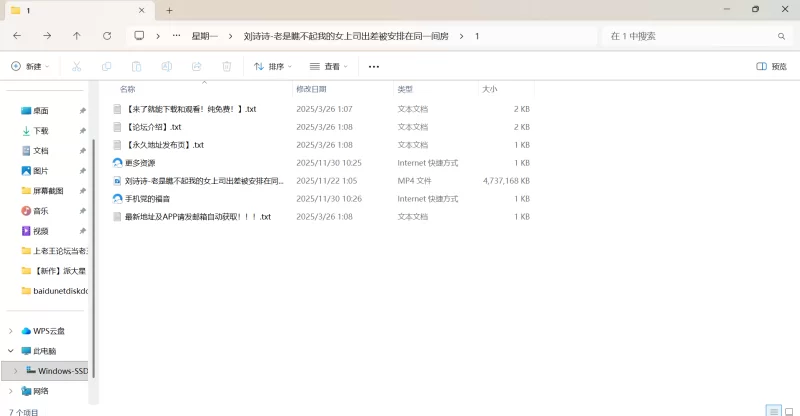Click the 新建 new item button
The height and width of the screenshot is (416, 800).
[30, 67]
